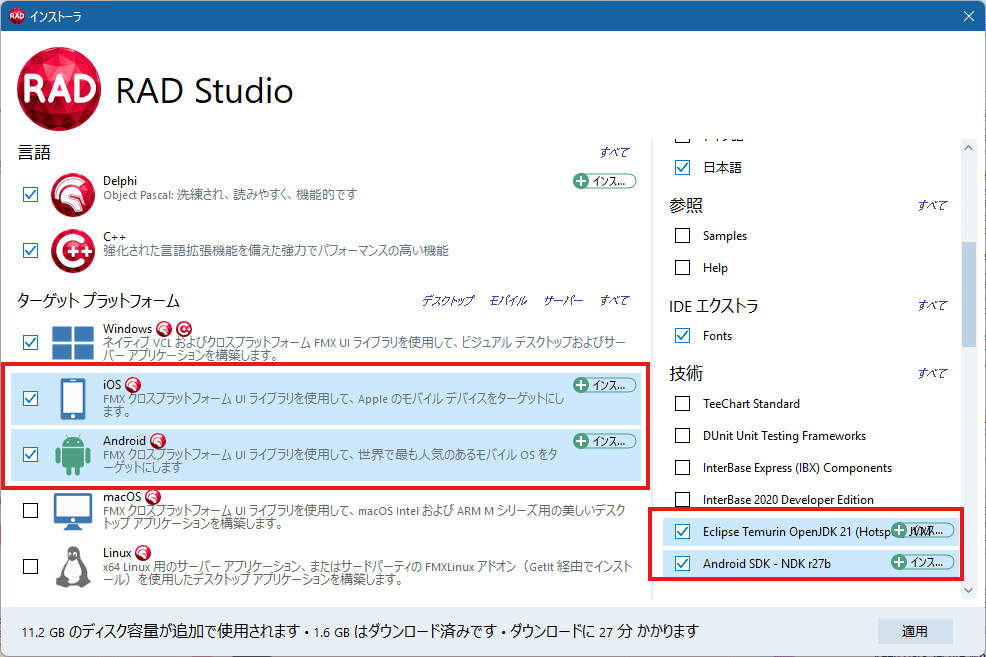Uncheck Eclipse Temurin OpenJDK 21 checkbox

pyautogui.click(x=682, y=532)
